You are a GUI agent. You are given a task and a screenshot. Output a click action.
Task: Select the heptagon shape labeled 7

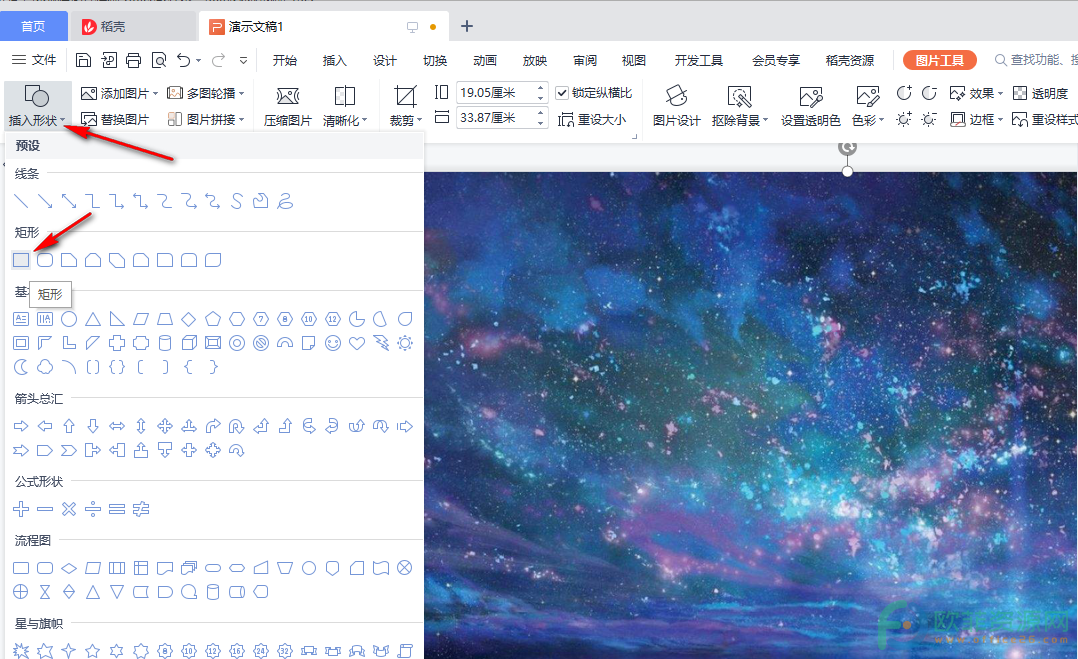point(261,319)
